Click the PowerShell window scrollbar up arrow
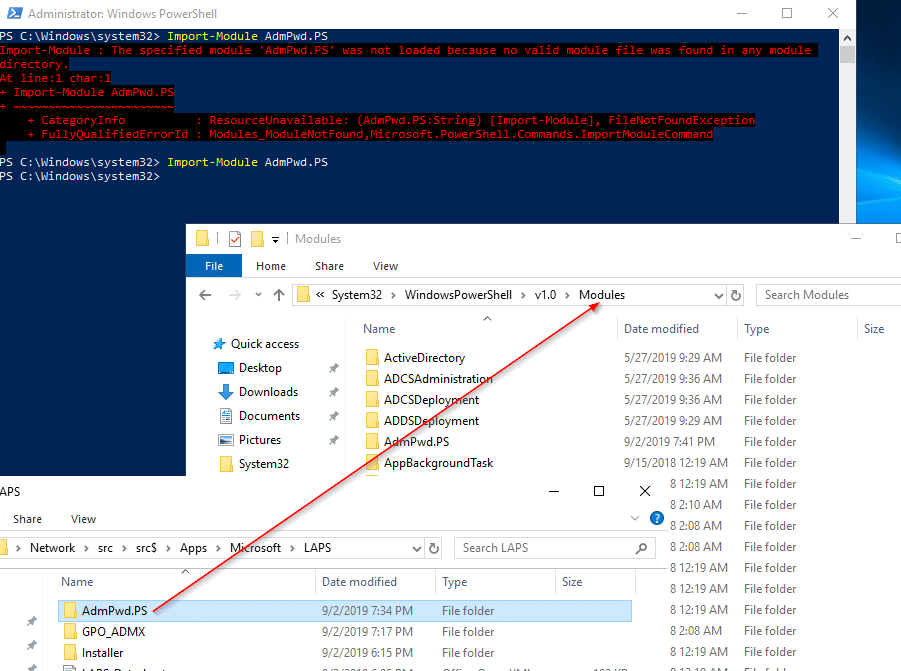This screenshot has height=671, width=901. click(848, 36)
